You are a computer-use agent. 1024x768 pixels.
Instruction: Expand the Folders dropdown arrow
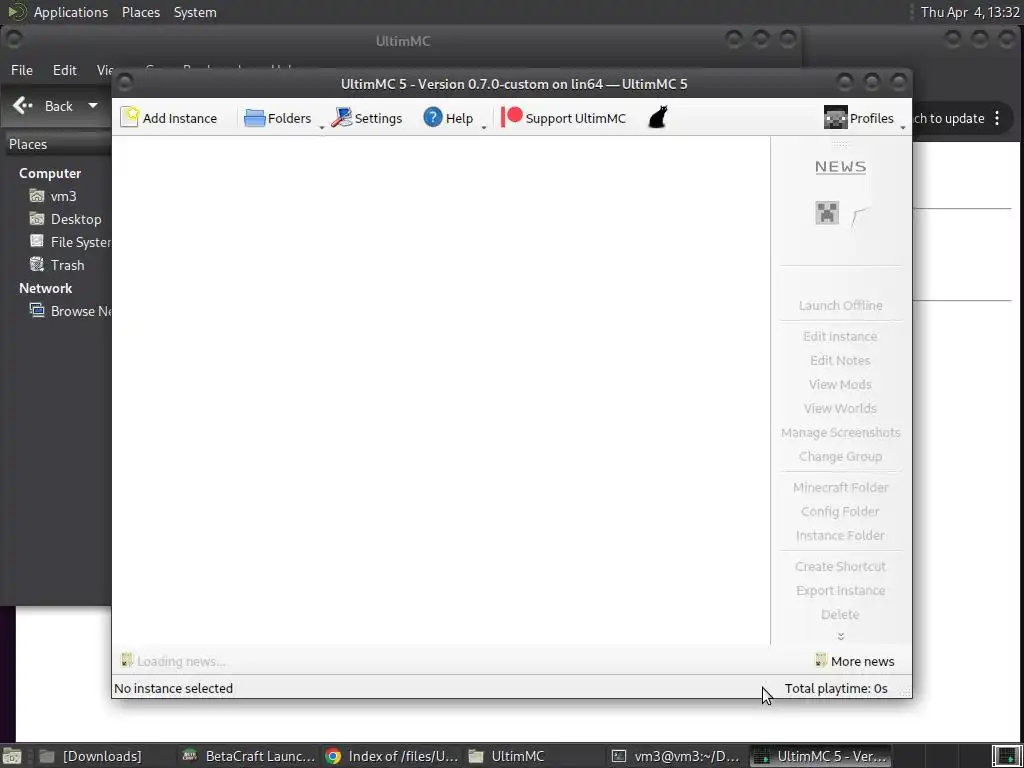coord(321,127)
